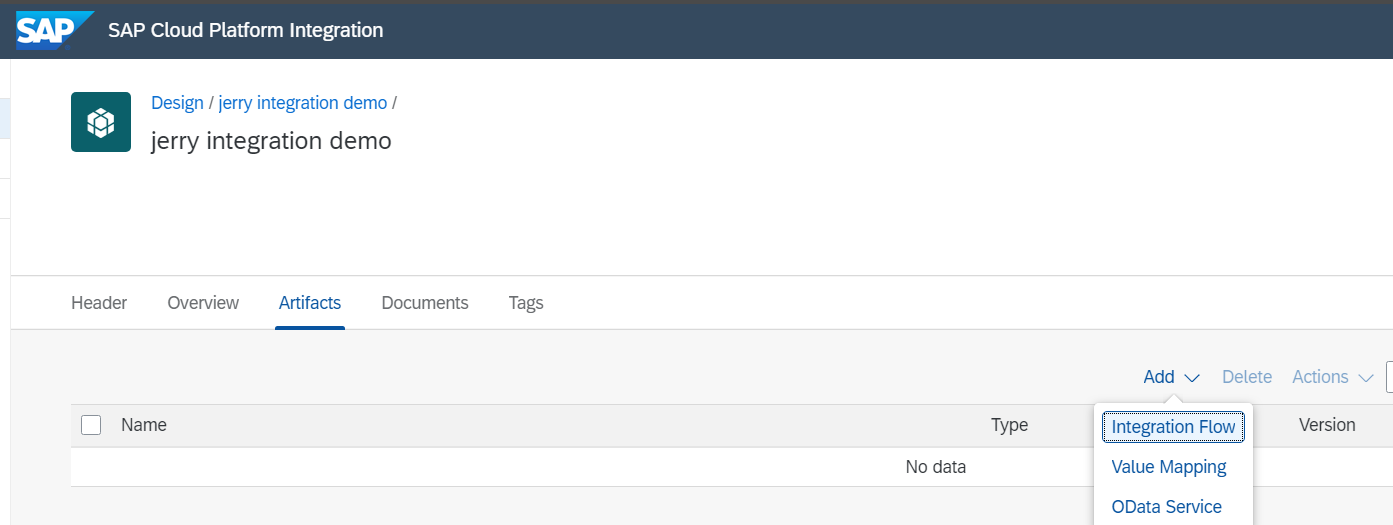Click the jerry integration demo breadcrumb link
The height and width of the screenshot is (525, 1393).
tap(303, 103)
